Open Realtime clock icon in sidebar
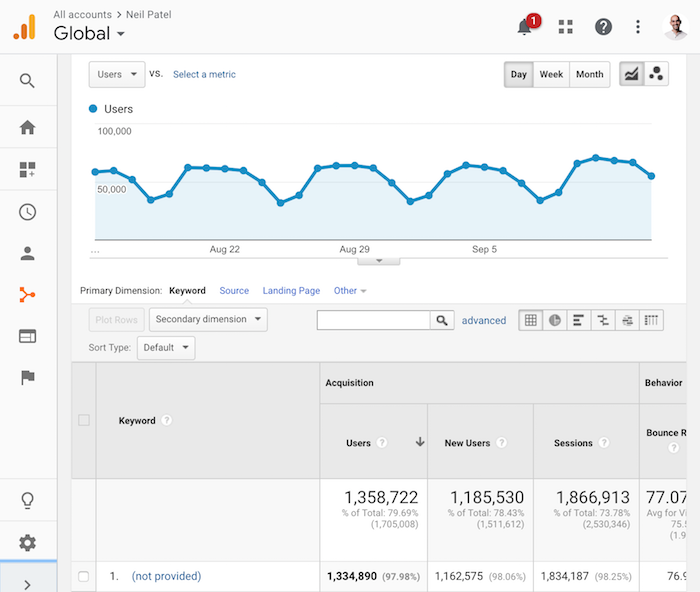Viewport: 700px width, 592px height. click(x=27, y=212)
